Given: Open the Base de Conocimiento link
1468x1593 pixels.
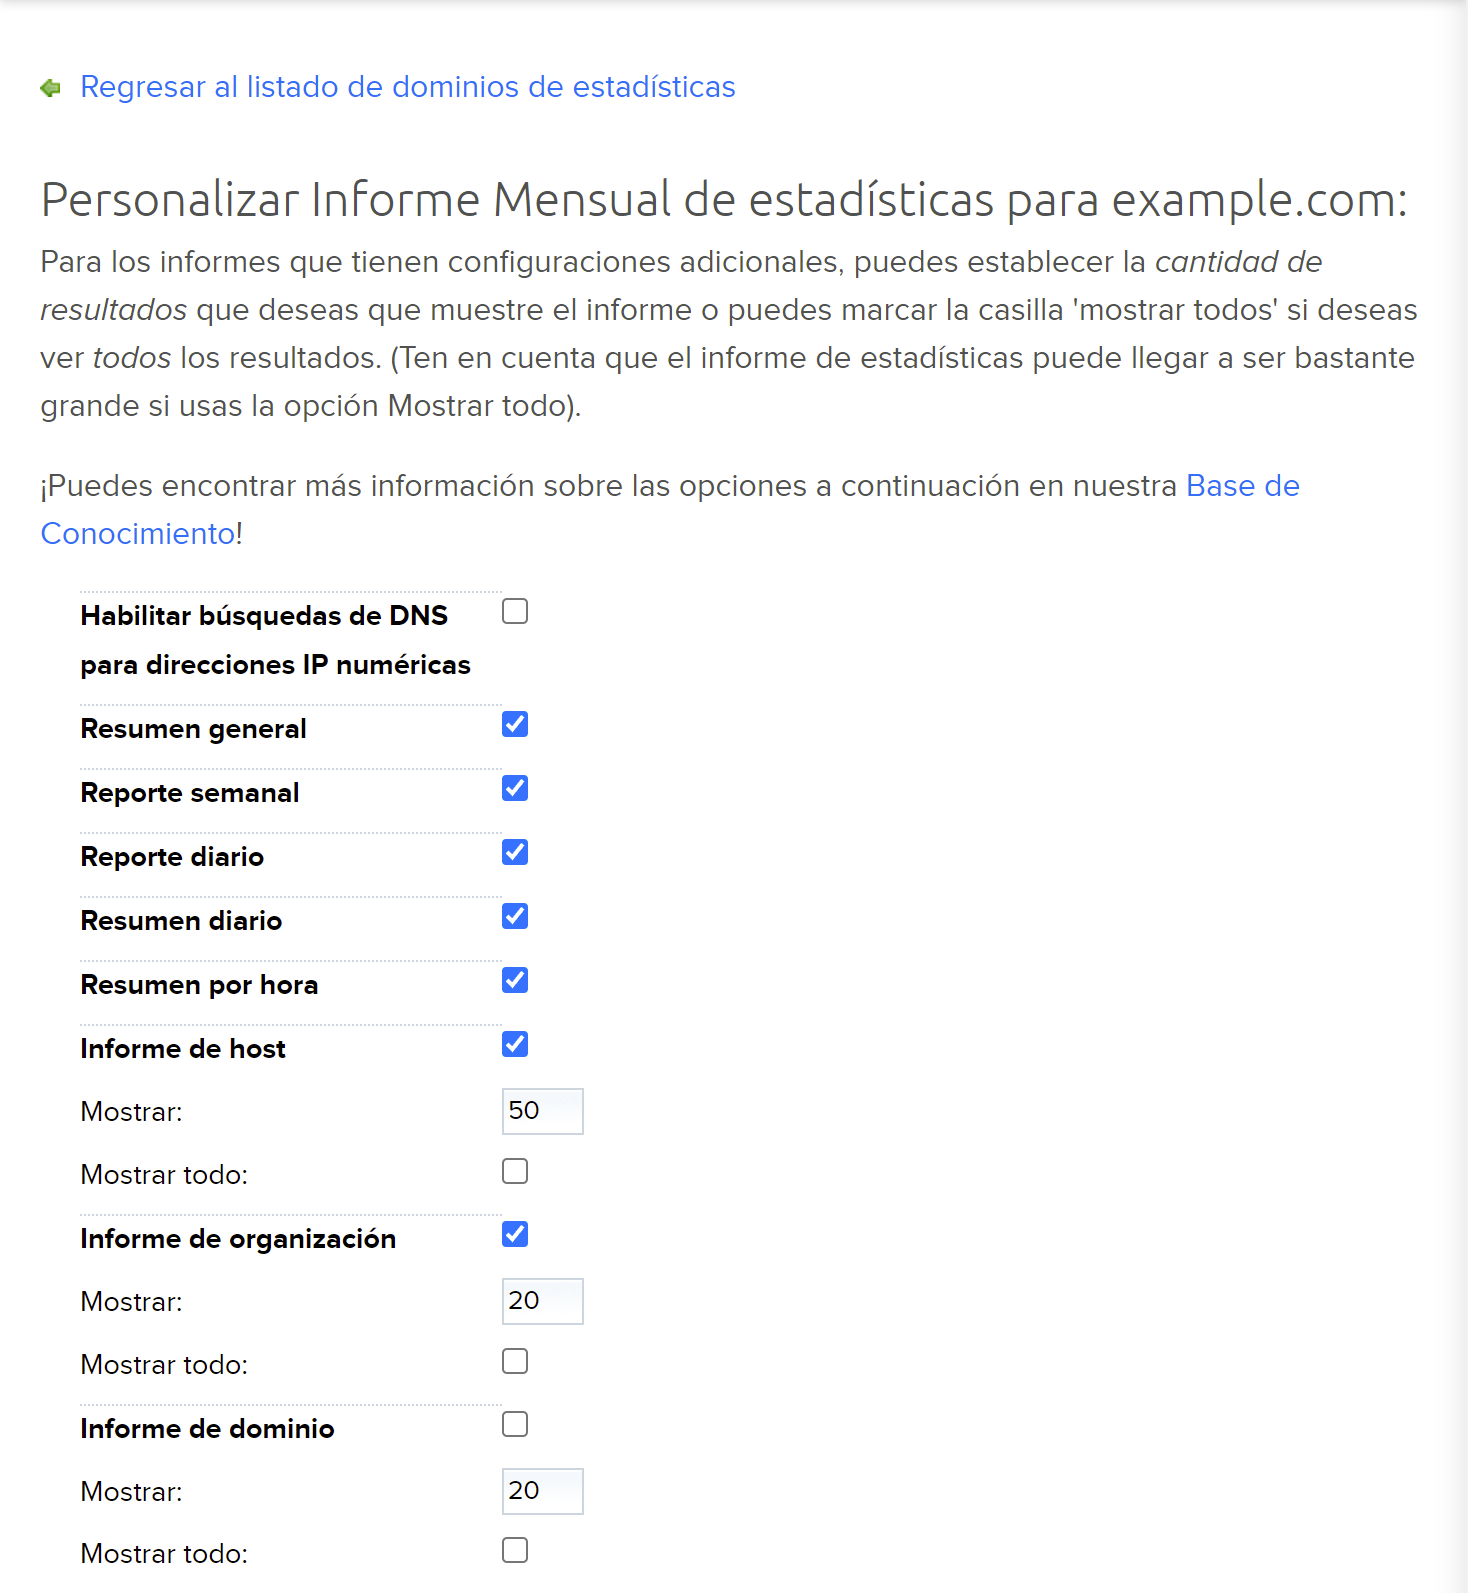Looking at the screenshot, I should click(670, 510).
